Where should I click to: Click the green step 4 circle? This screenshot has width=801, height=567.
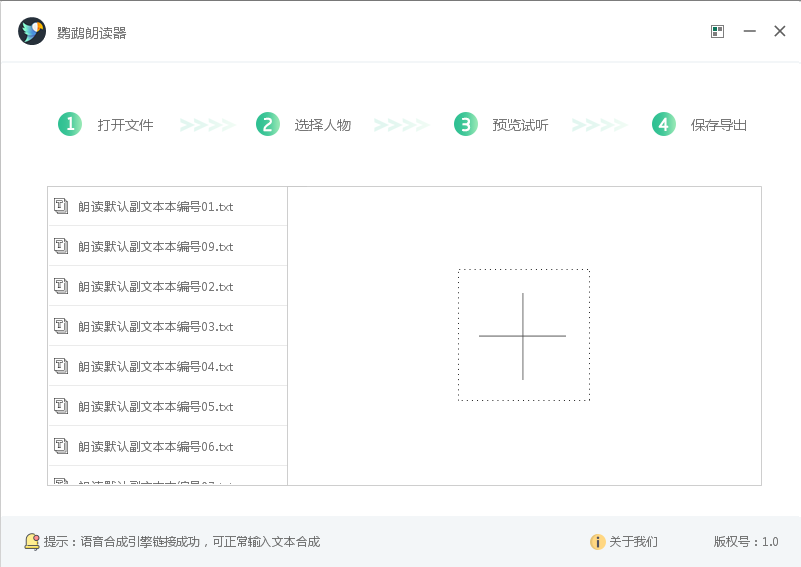664,124
